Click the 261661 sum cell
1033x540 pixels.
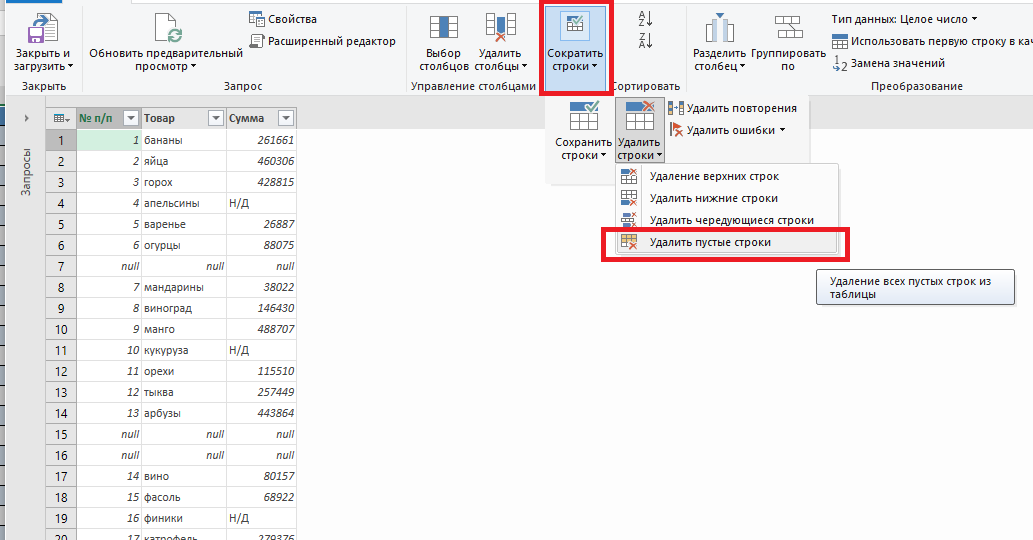[261, 140]
